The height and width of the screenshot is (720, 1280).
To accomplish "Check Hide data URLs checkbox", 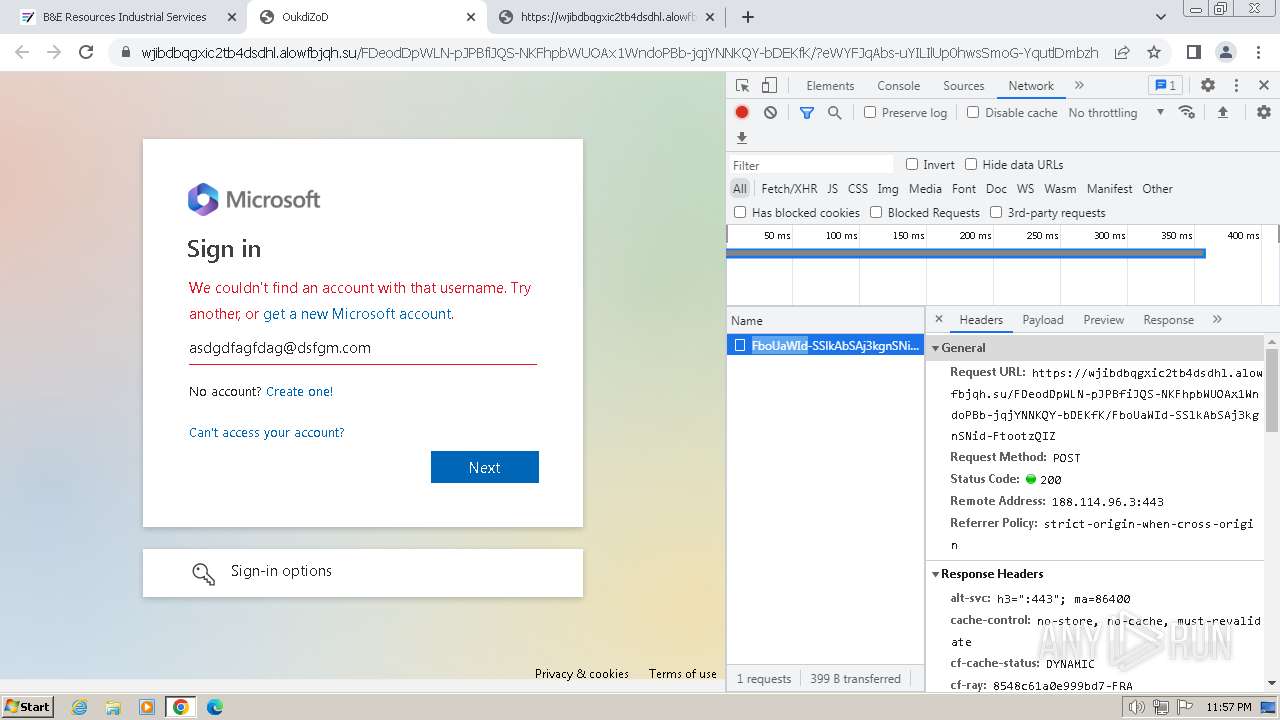I will tap(971, 164).
